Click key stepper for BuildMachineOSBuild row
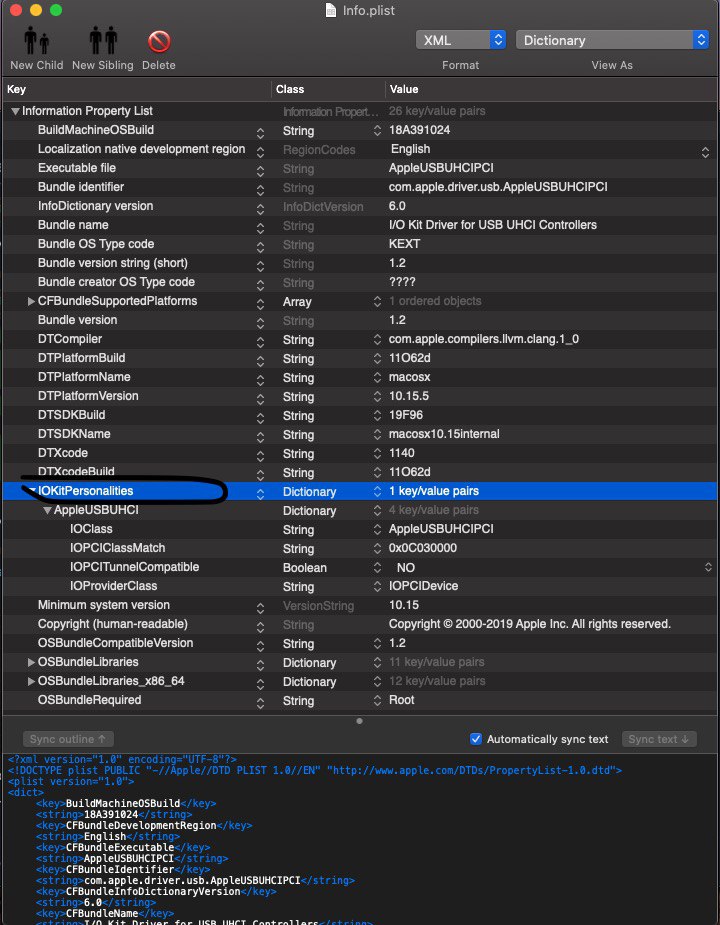 tap(260, 133)
